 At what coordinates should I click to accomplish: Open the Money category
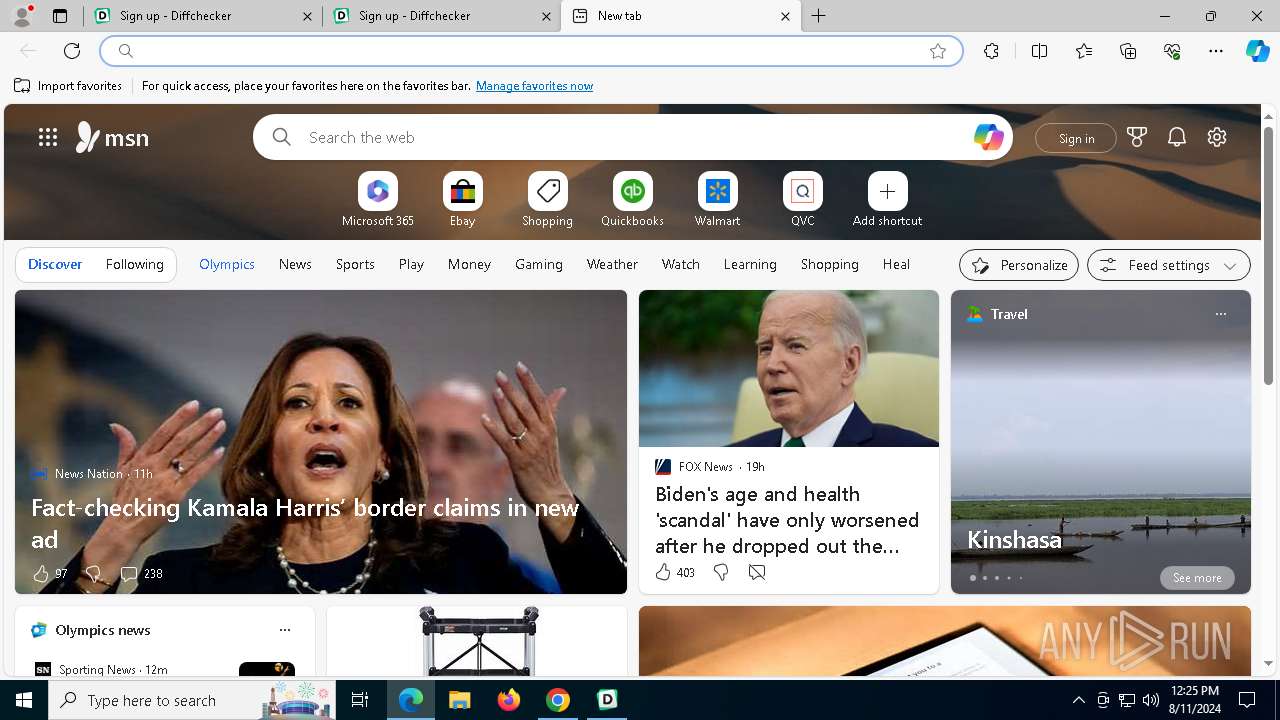pyautogui.click(x=469, y=264)
